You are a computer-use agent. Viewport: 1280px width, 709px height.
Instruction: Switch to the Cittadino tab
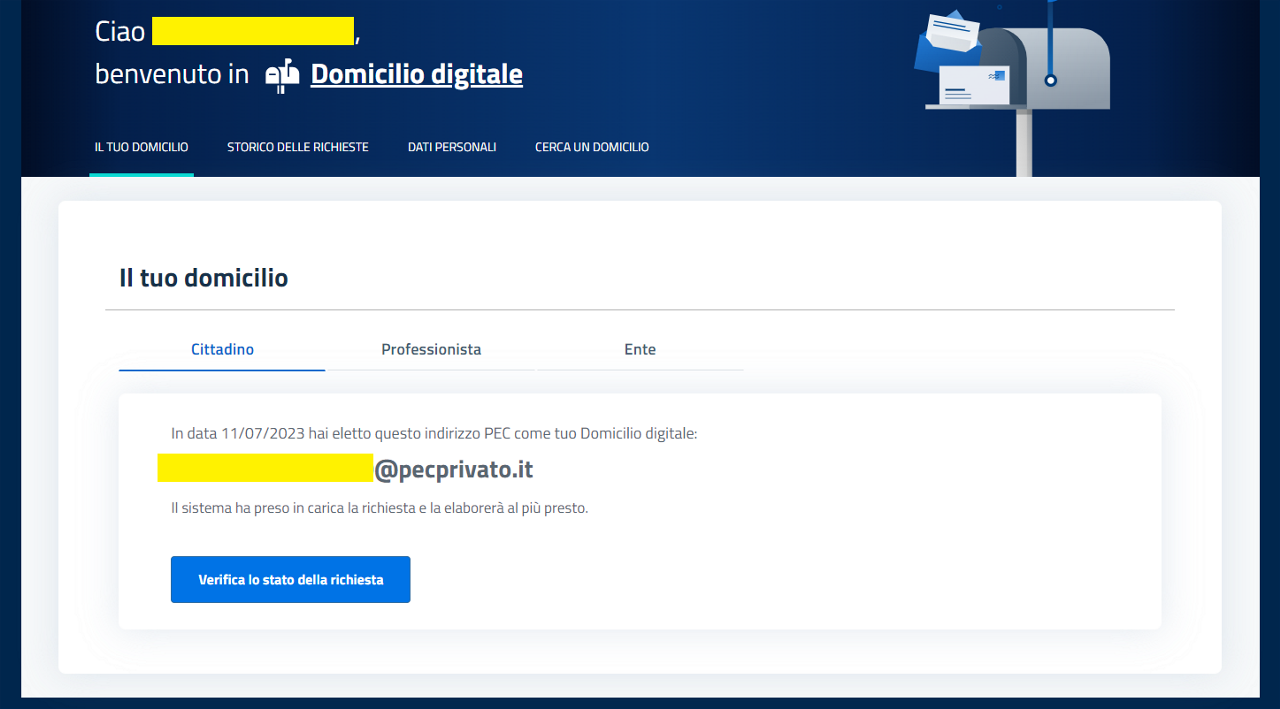(x=222, y=350)
